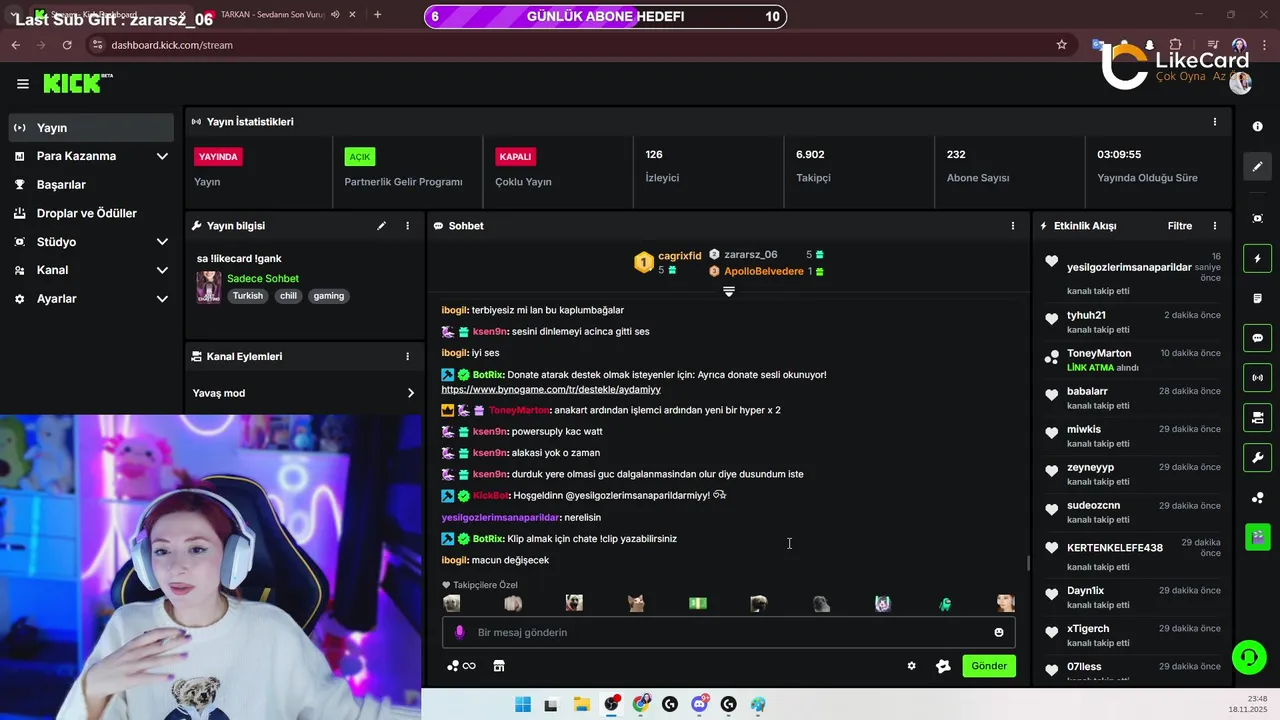Click the purple microphone in message box
Screen dimensions: 1280x720
460,632
